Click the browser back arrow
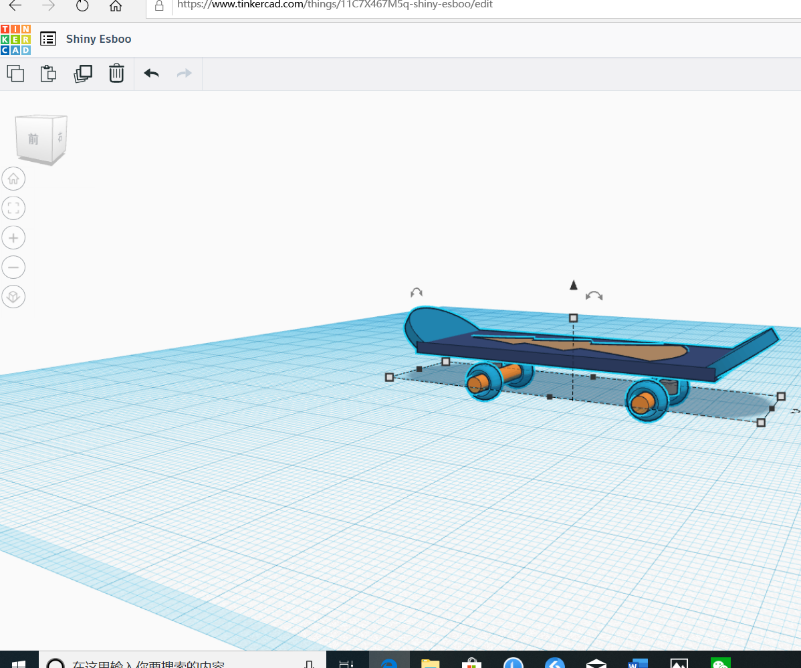This screenshot has height=668, width=801. point(15,6)
